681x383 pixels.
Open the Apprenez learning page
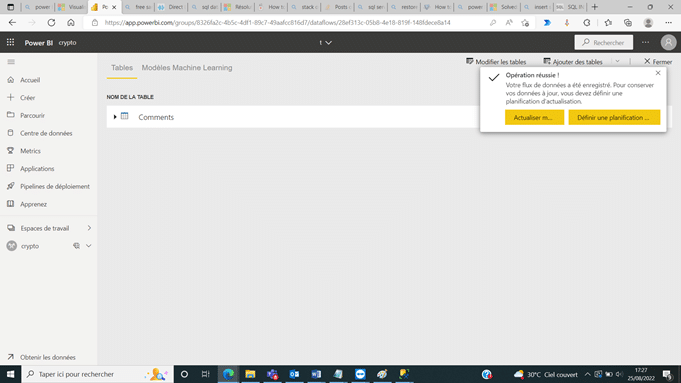coord(33,204)
